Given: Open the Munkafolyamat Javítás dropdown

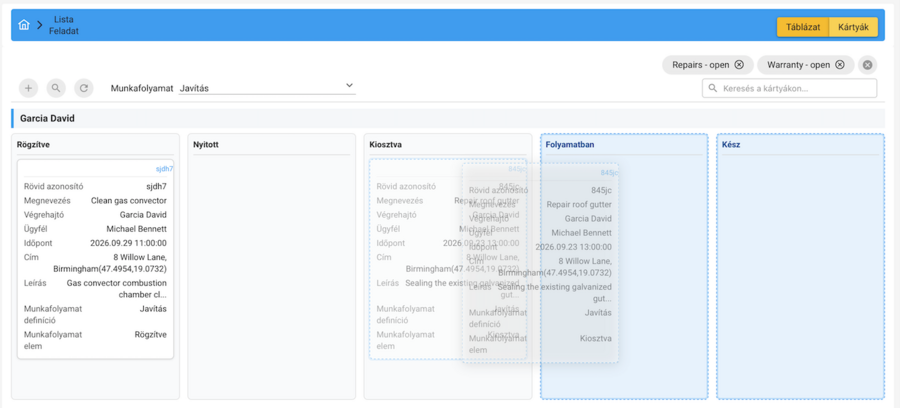Looking at the screenshot, I should coord(267,88).
